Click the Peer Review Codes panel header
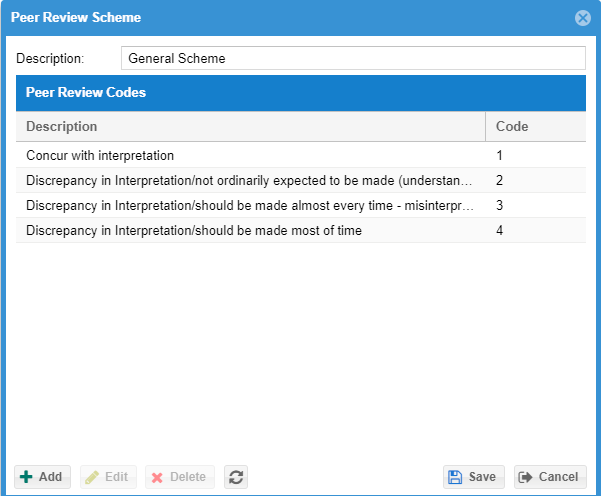This screenshot has width=601, height=496. [x=301, y=93]
